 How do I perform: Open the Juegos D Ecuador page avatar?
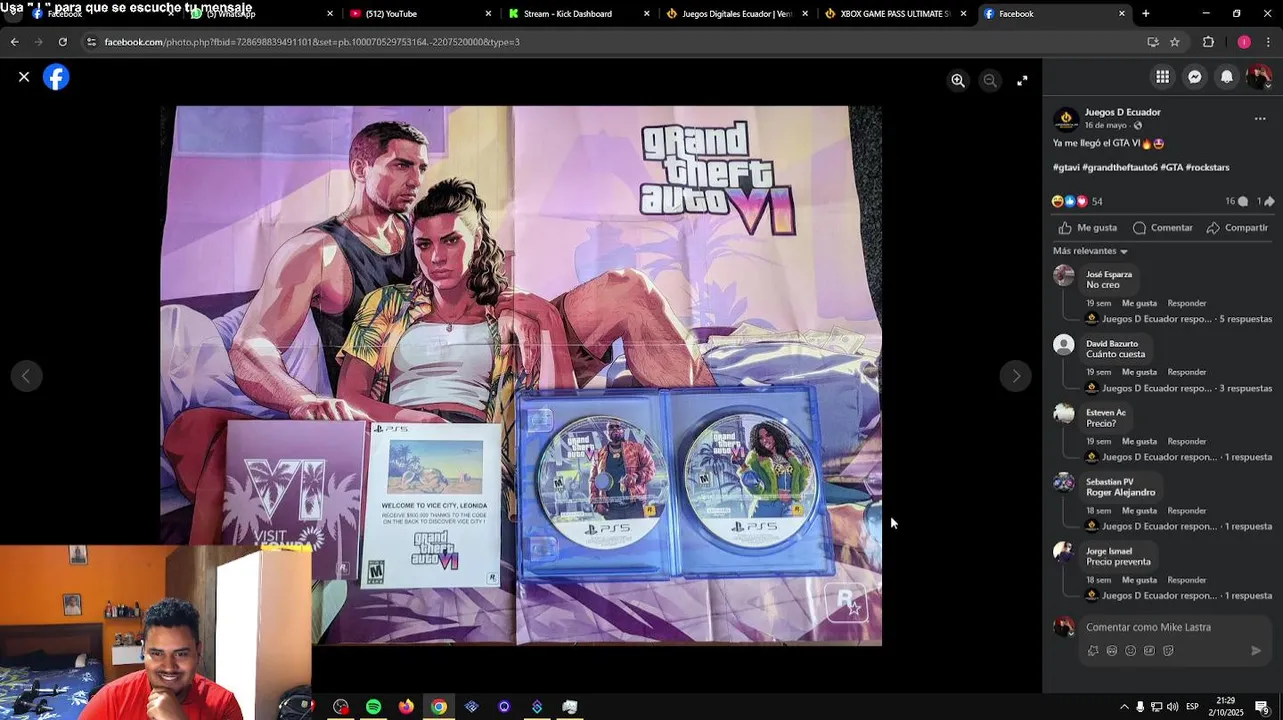click(1066, 119)
